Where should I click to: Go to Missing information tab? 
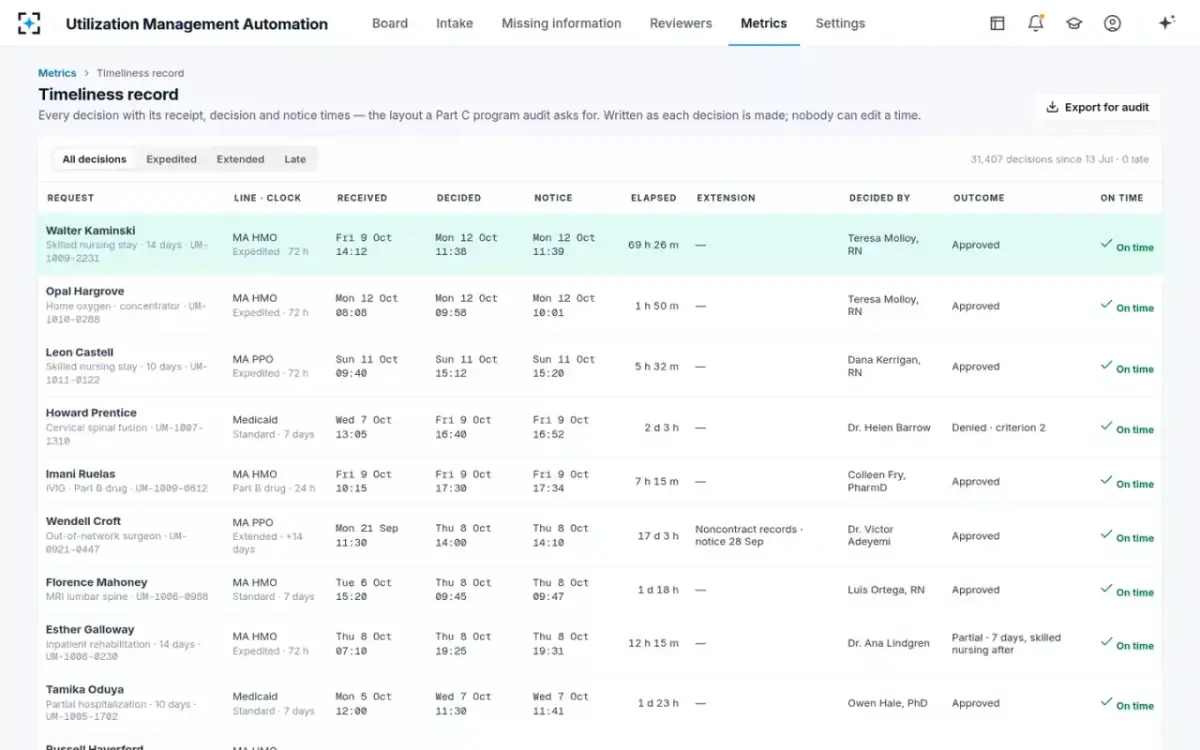[x=561, y=23]
